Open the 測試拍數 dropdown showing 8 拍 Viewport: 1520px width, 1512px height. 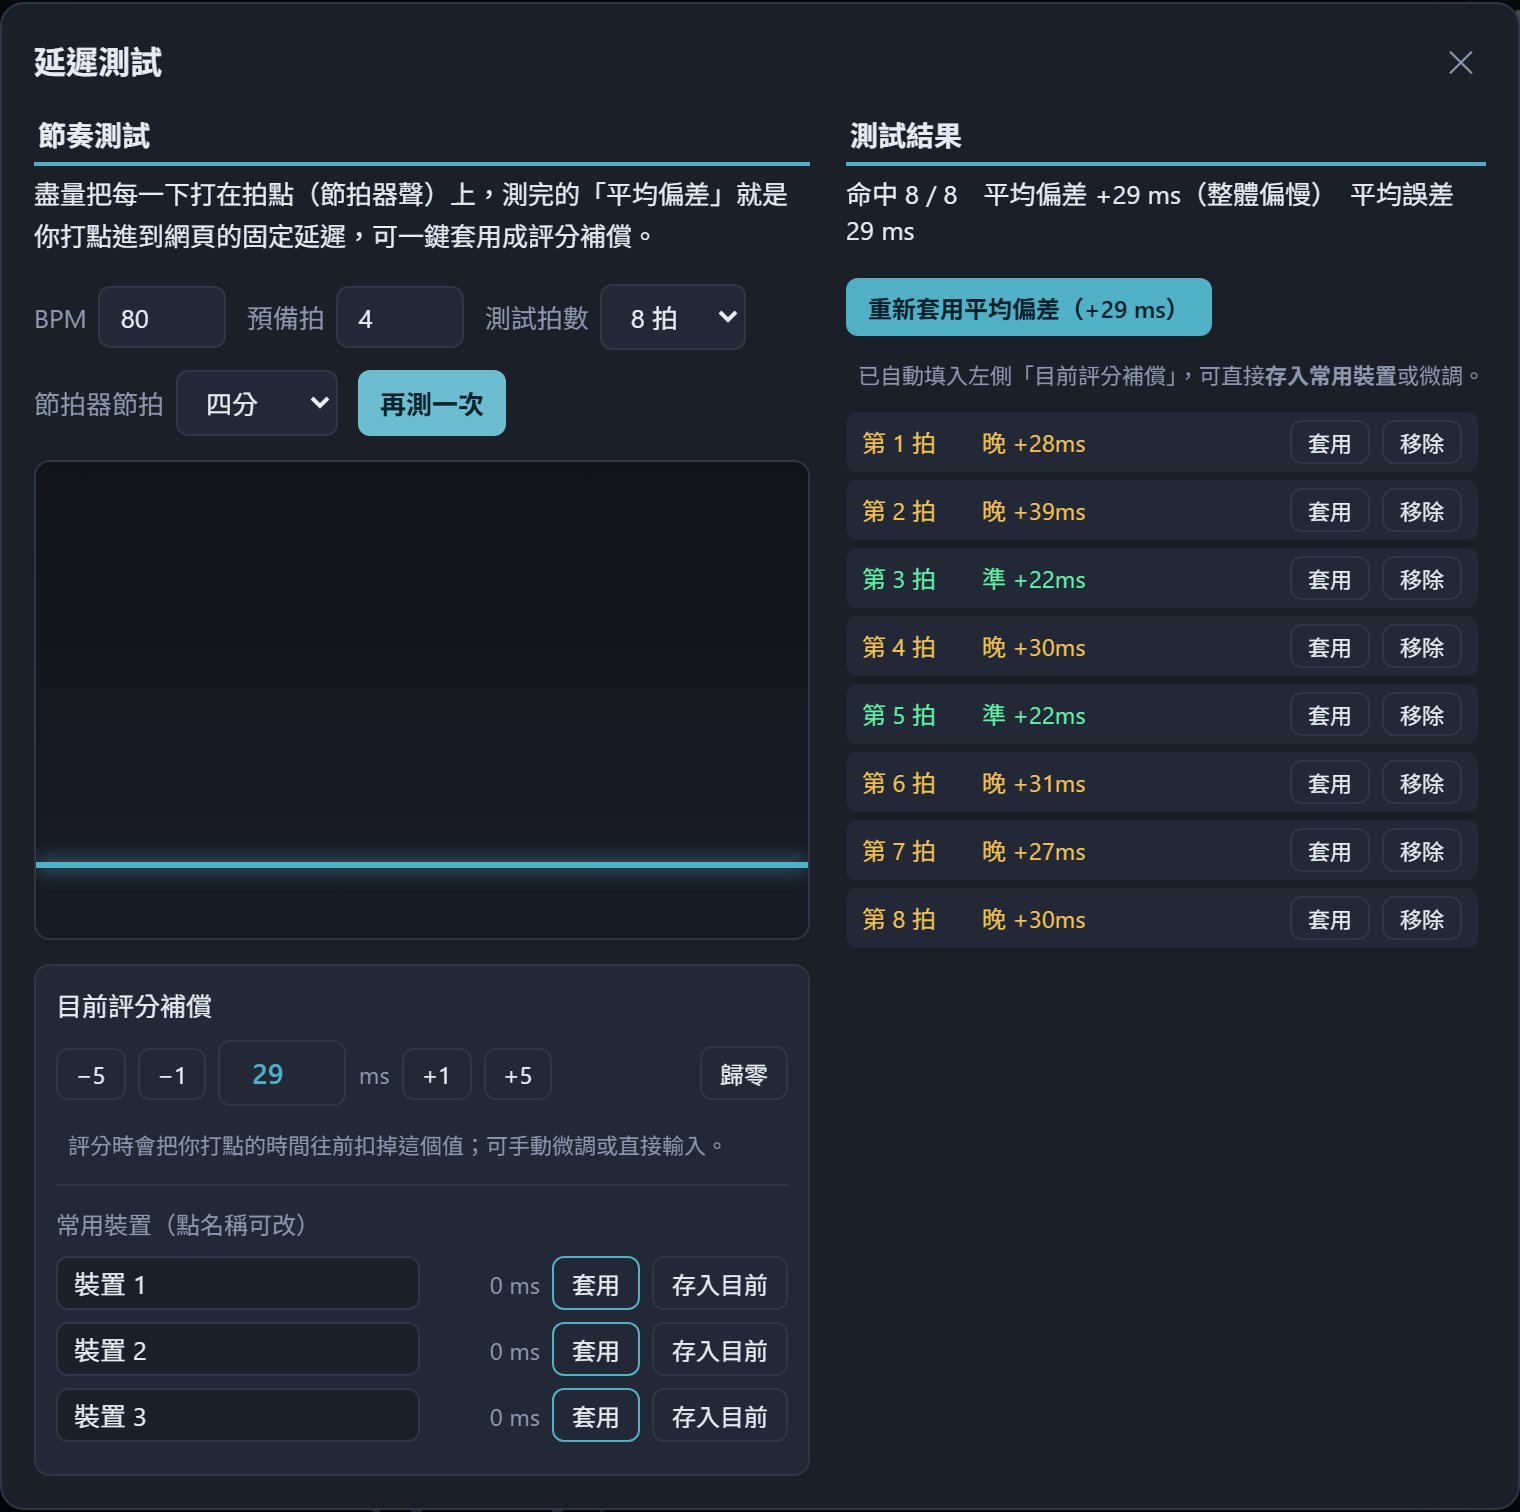pos(673,318)
